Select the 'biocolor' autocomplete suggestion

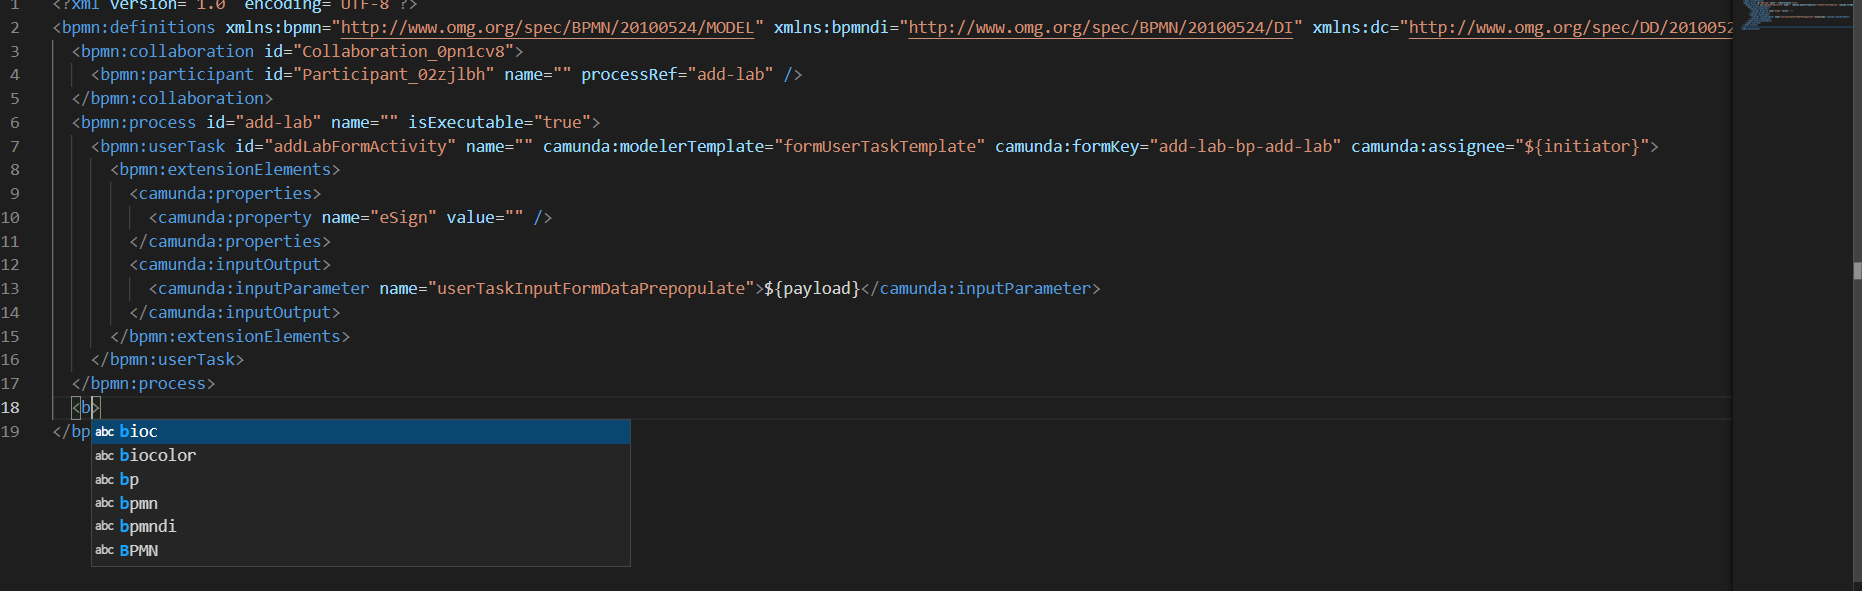(361, 455)
